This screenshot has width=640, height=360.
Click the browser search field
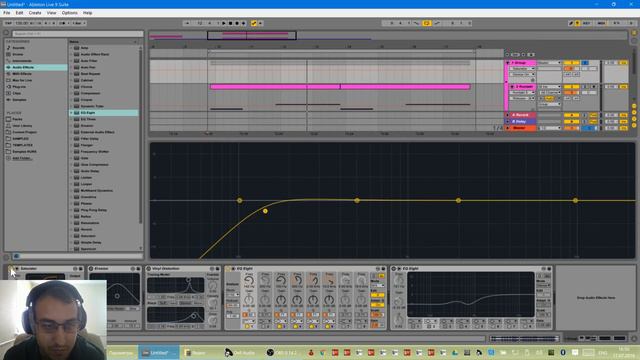78,33
